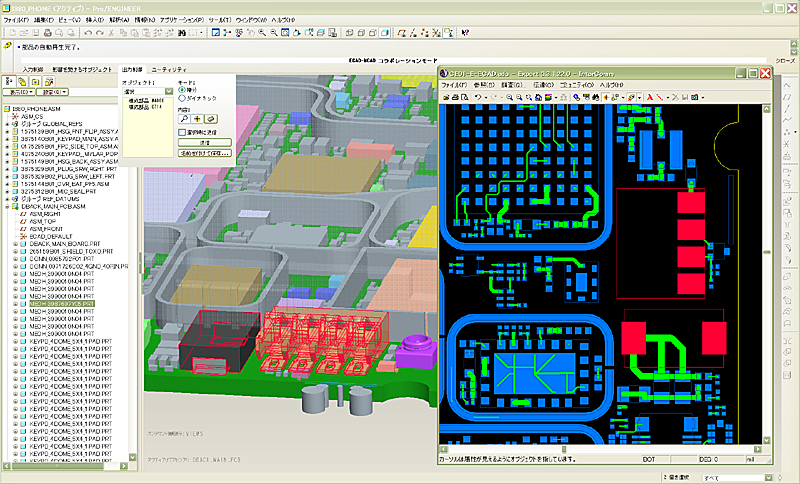The width and height of the screenshot is (800, 484).
Task: Click the yellow plus icon in the output control panel
Action: 197,117
